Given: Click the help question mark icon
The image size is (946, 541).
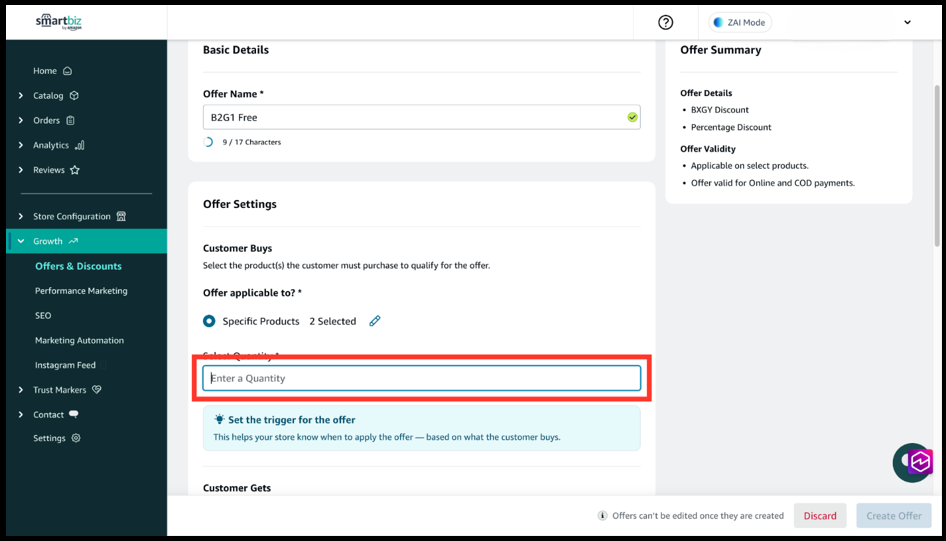Looking at the screenshot, I should [x=666, y=23].
